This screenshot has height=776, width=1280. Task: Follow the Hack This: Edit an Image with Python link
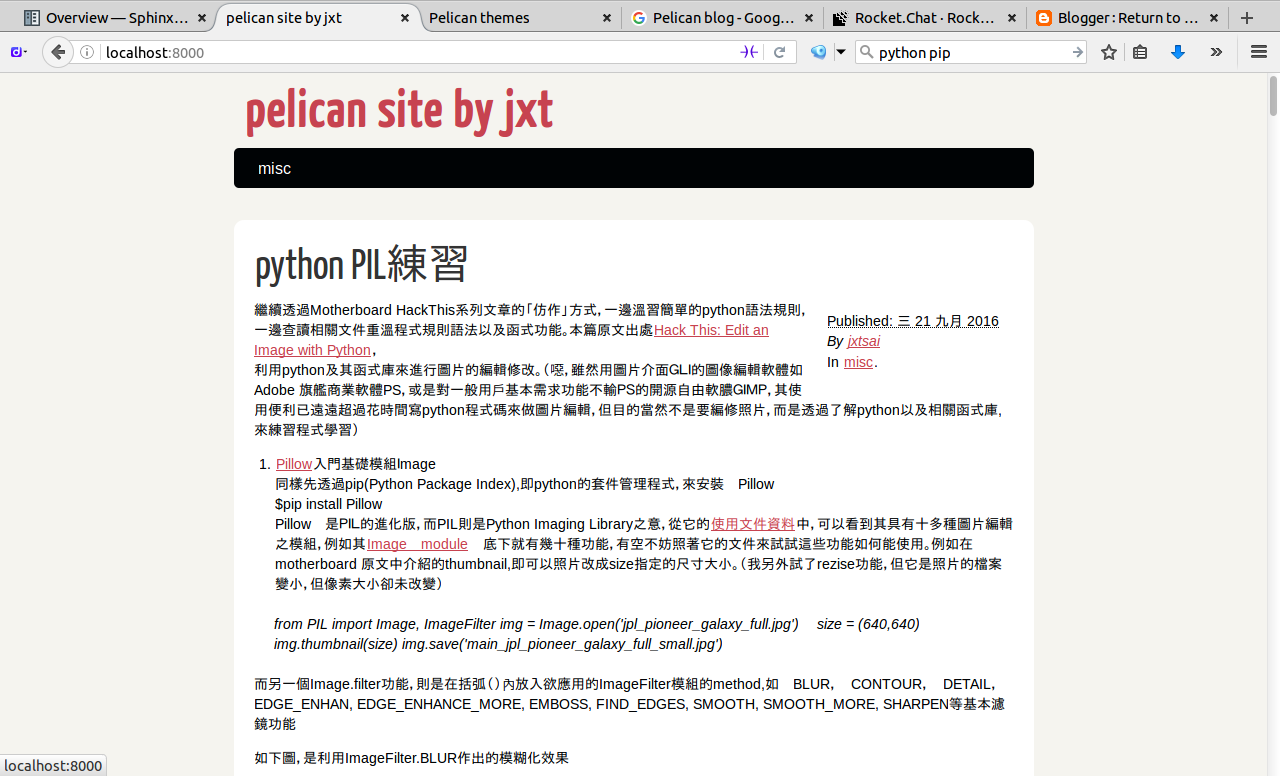(511, 340)
